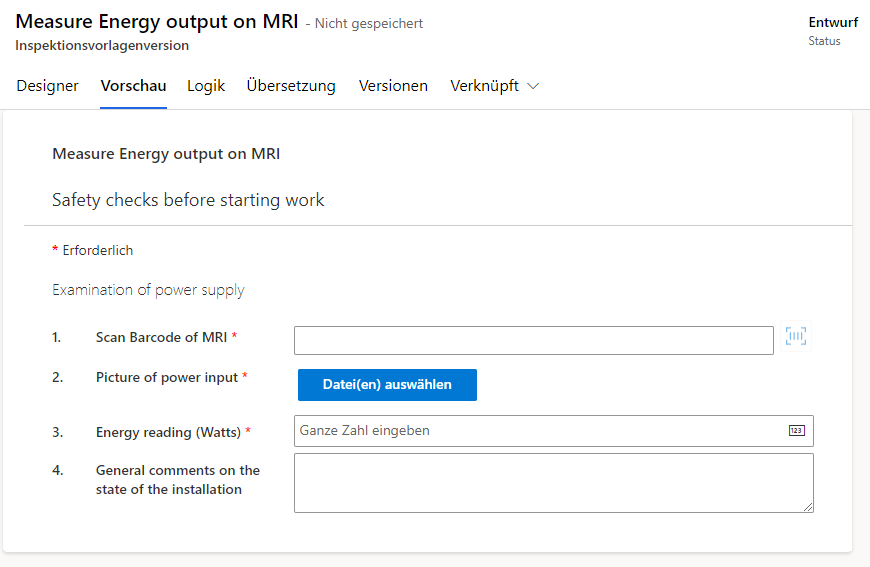The height and width of the screenshot is (567, 870).
Task: Go to the Übersetzung tab
Action: point(291,86)
